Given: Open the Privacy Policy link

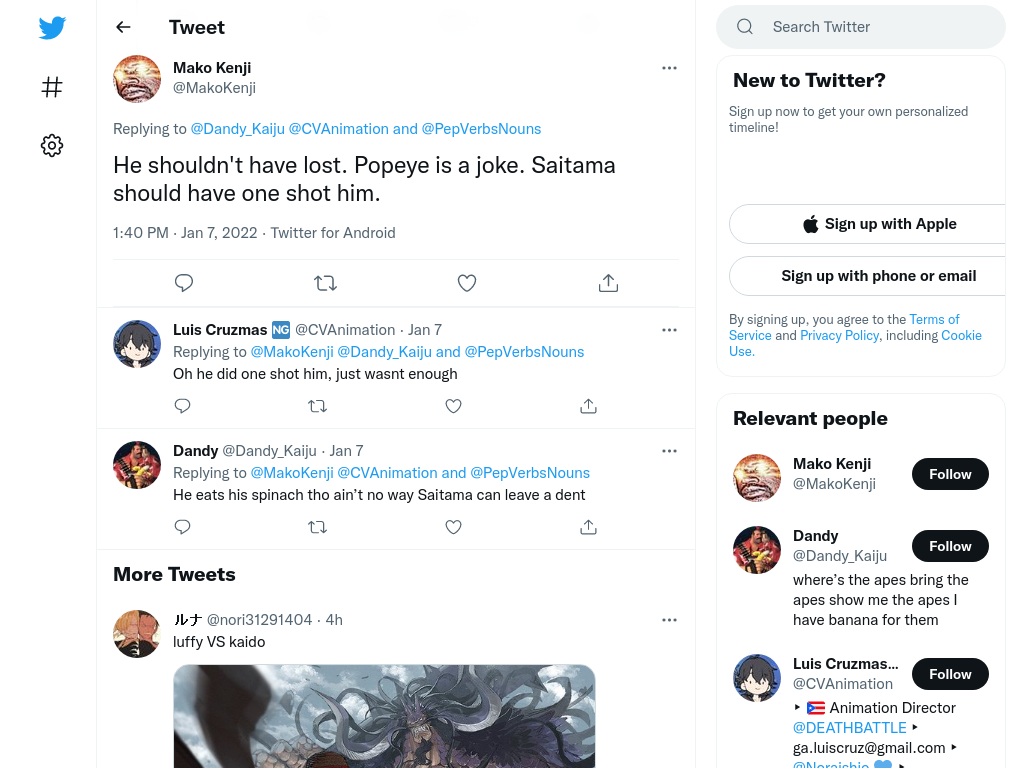Looking at the screenshot, I should (x=840, y=335).
